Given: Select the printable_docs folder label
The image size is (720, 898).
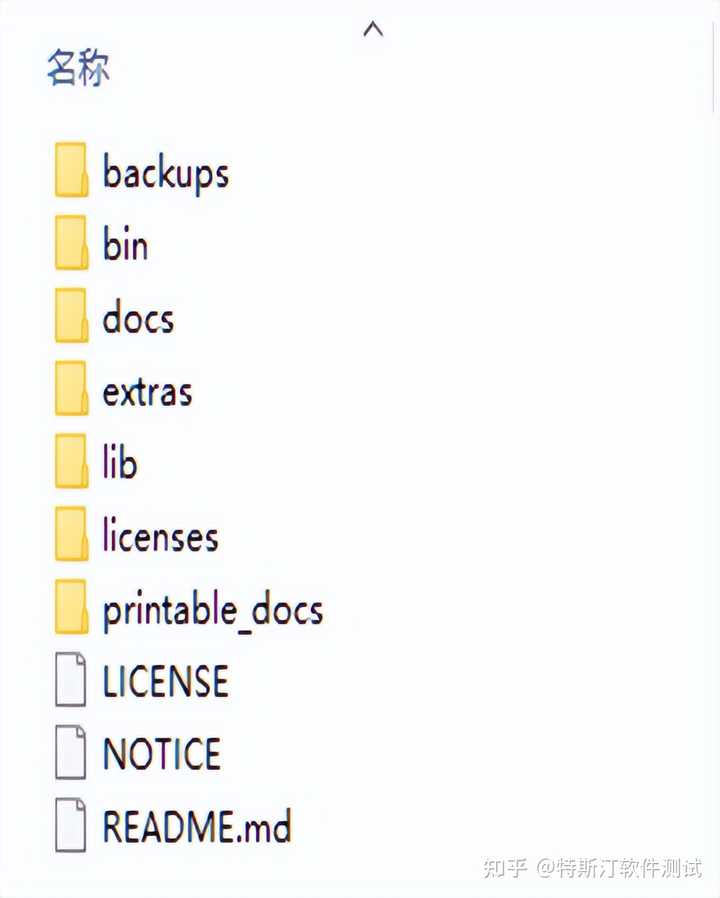Looking at the screenshot, I should click(x=213, y=611).
